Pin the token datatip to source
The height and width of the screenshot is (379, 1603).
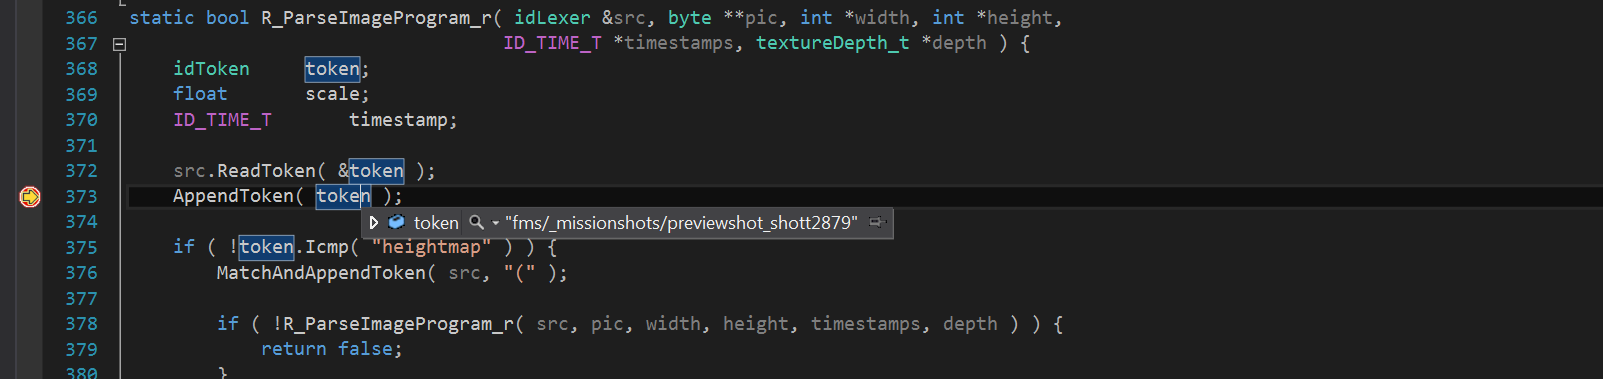pos(877,222)
